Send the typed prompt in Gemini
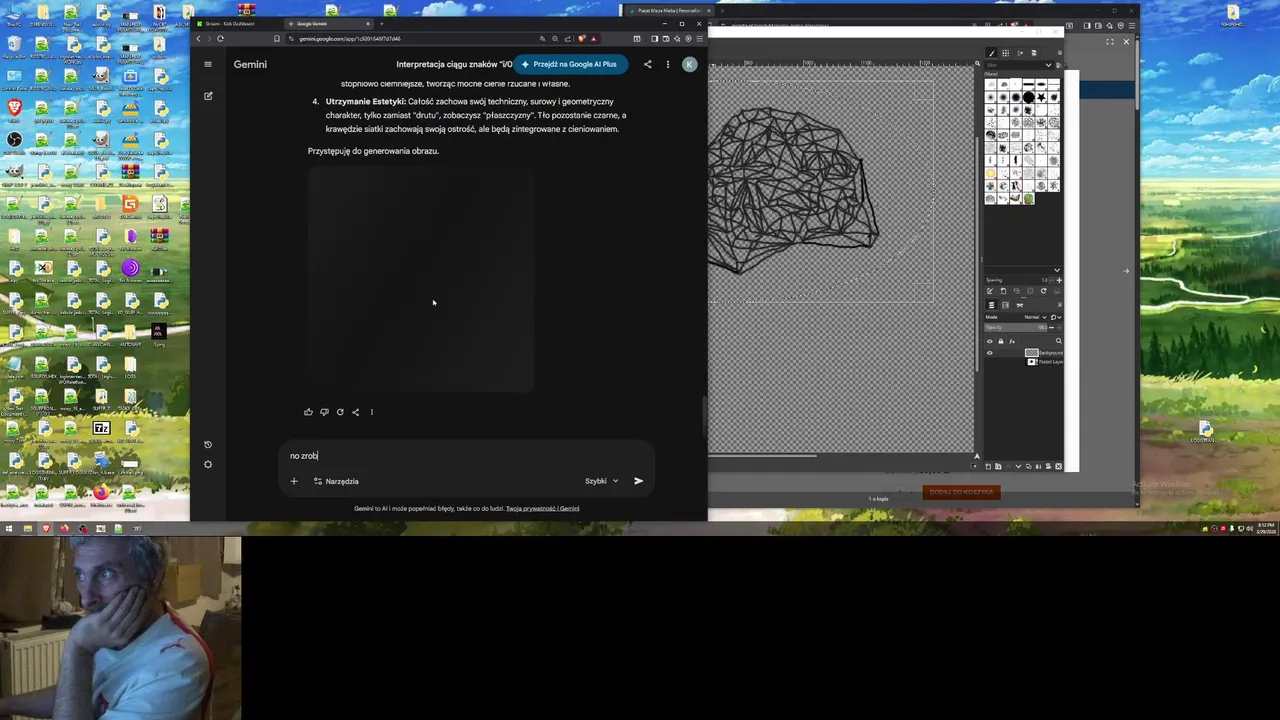Viewport: 1280px width, 720px height. point(638,481)
